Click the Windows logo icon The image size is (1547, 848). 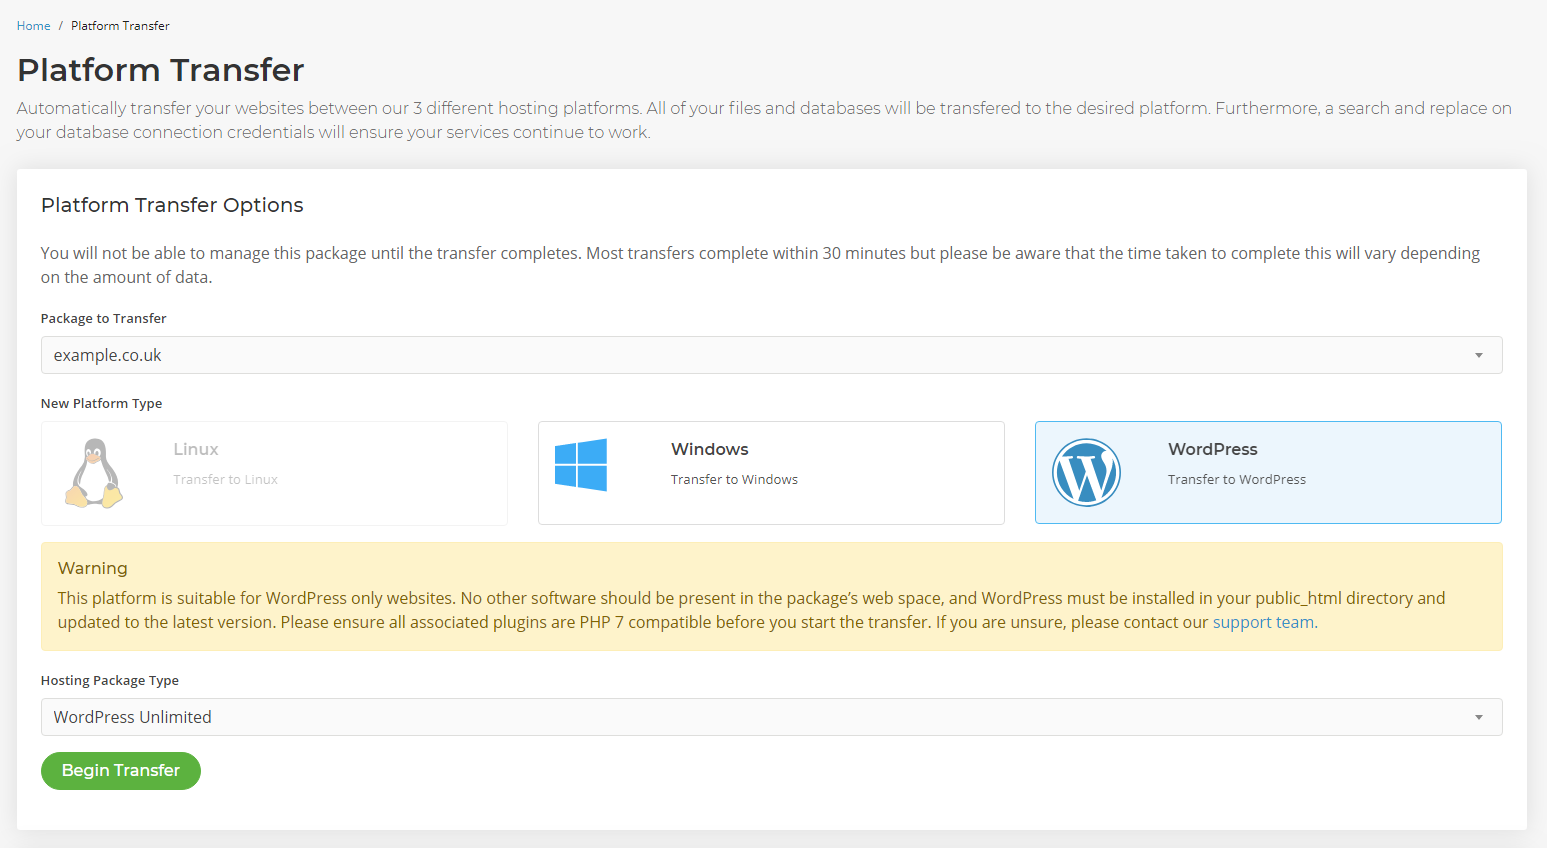coord(581,464)
